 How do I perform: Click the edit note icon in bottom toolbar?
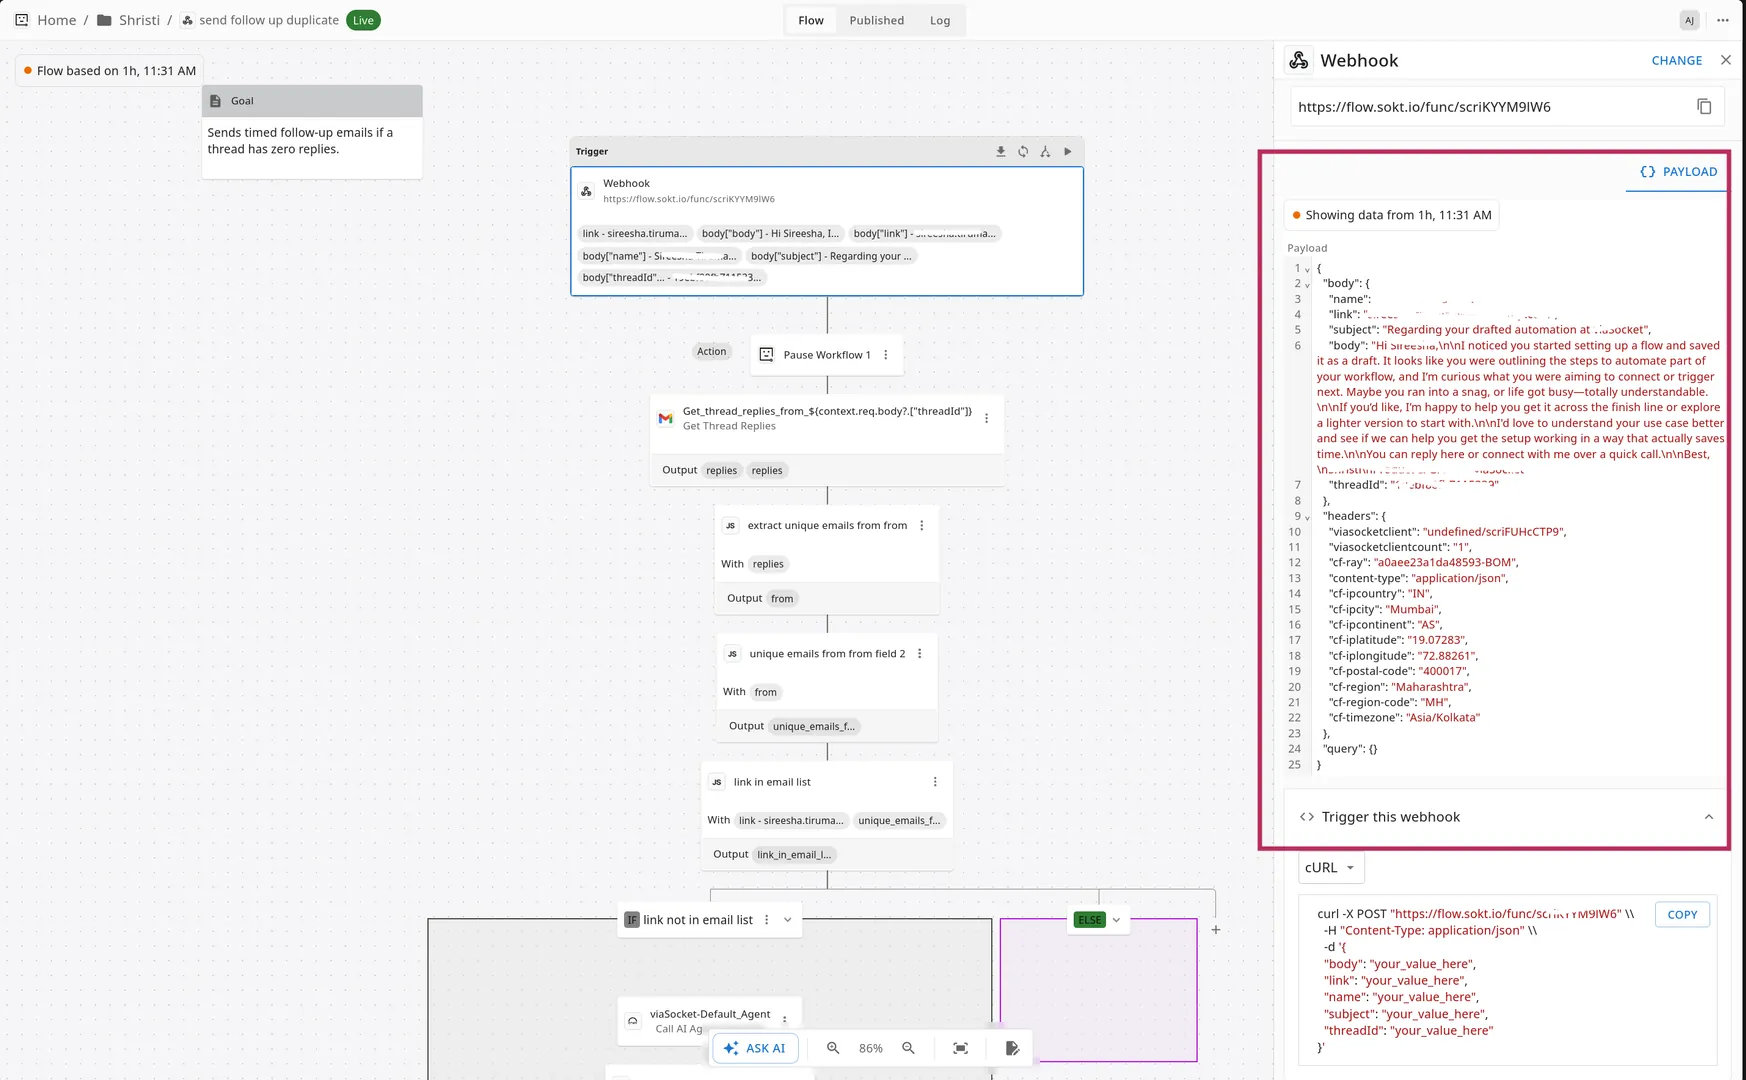(x=1012, y=1048)
